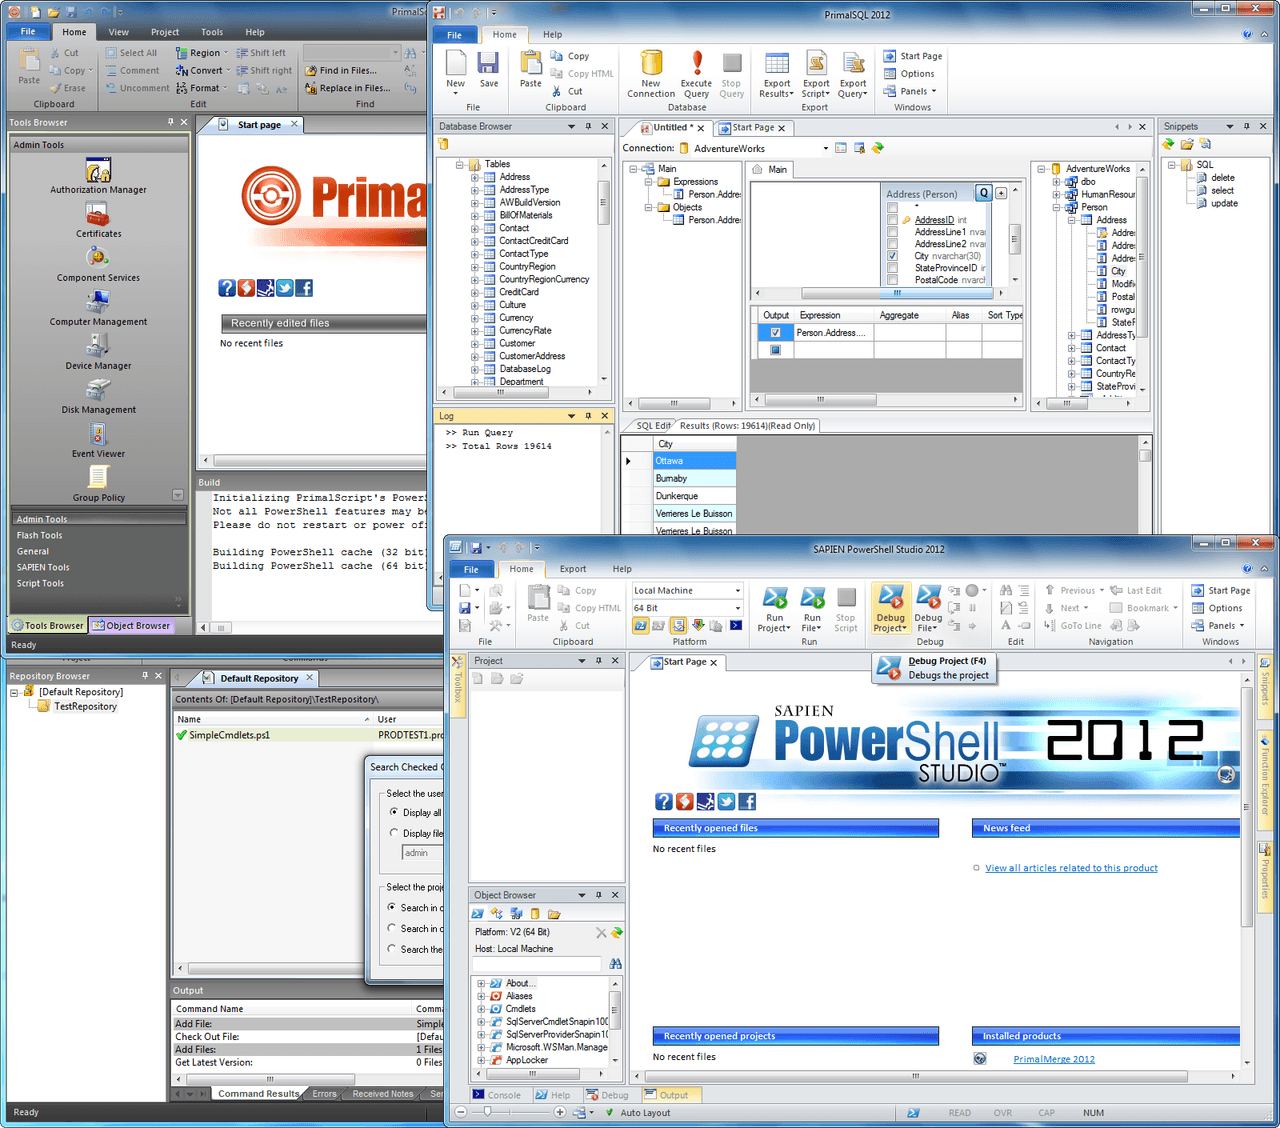Click Start Page in PrimalSQL Windows group
This screenshot has width=1280, height=1128.
tap(912, 56)
